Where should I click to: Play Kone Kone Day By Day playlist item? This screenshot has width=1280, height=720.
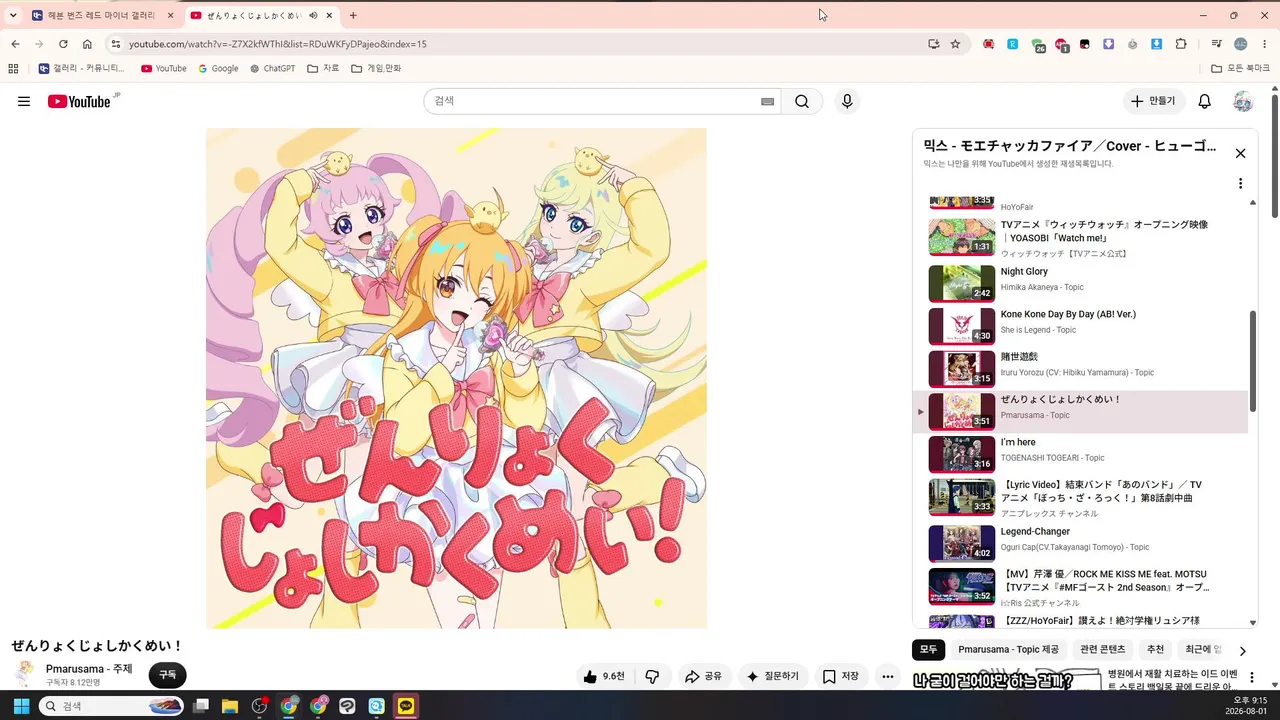point(1082,326)
